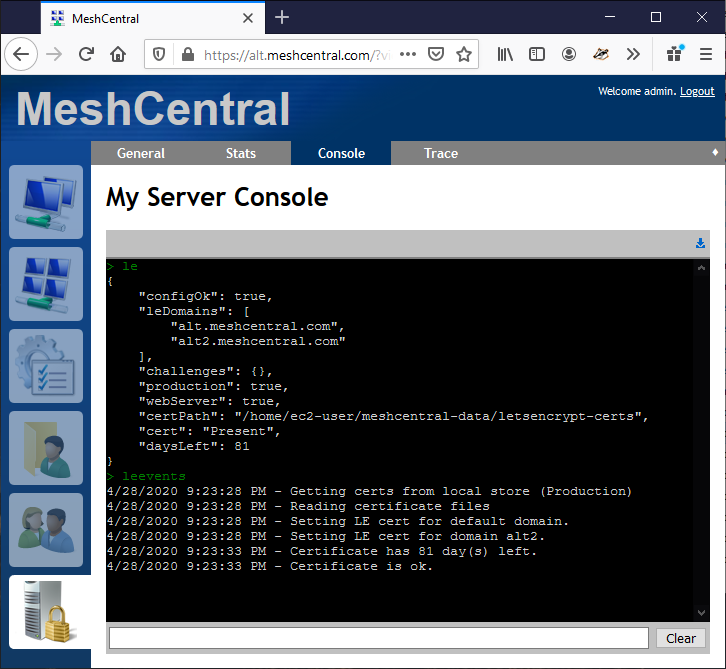726x669 pixels.
Task: Click the extension icon beside account
Action: [601, 54]
